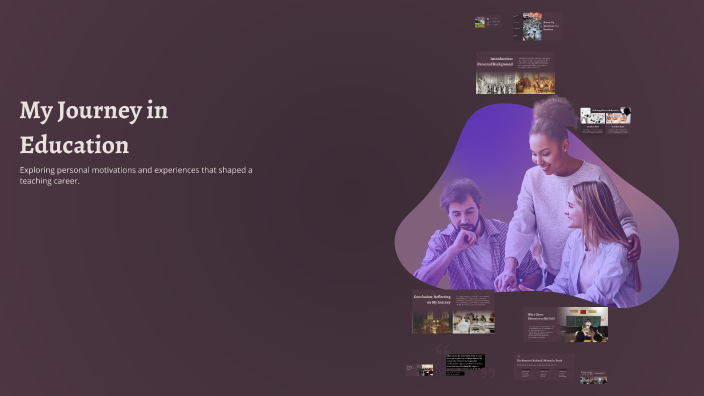Screen dimensions: 704x396
Task: Click the 'My Journey in Education' title
Action: click(x=93, y=128)
